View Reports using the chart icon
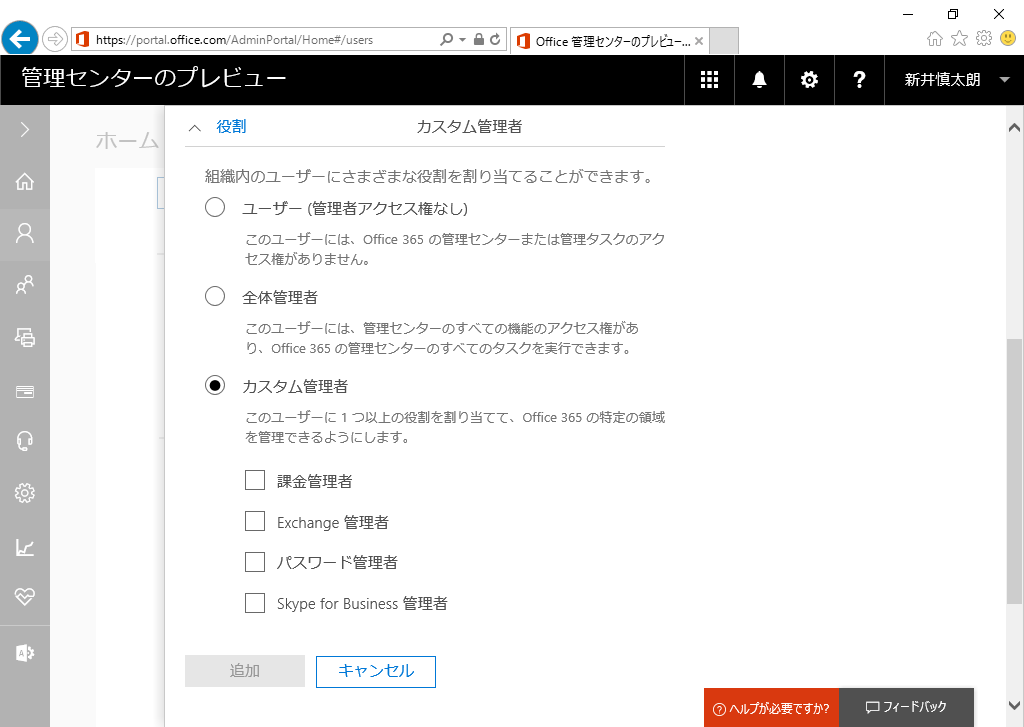 [24, 547]
